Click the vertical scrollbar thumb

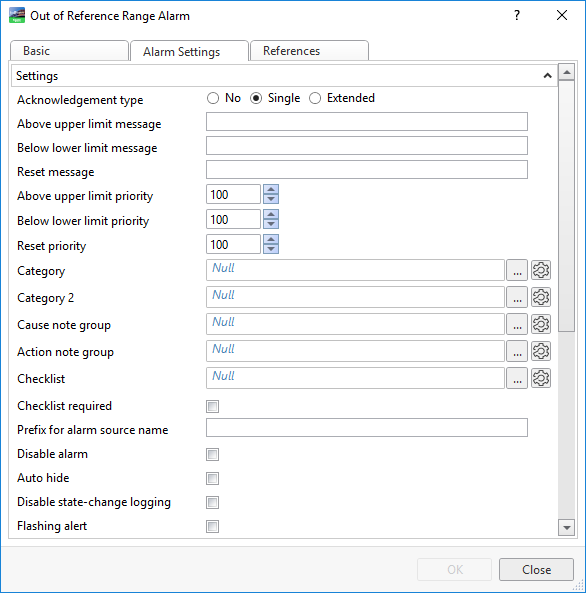point(566,206)
